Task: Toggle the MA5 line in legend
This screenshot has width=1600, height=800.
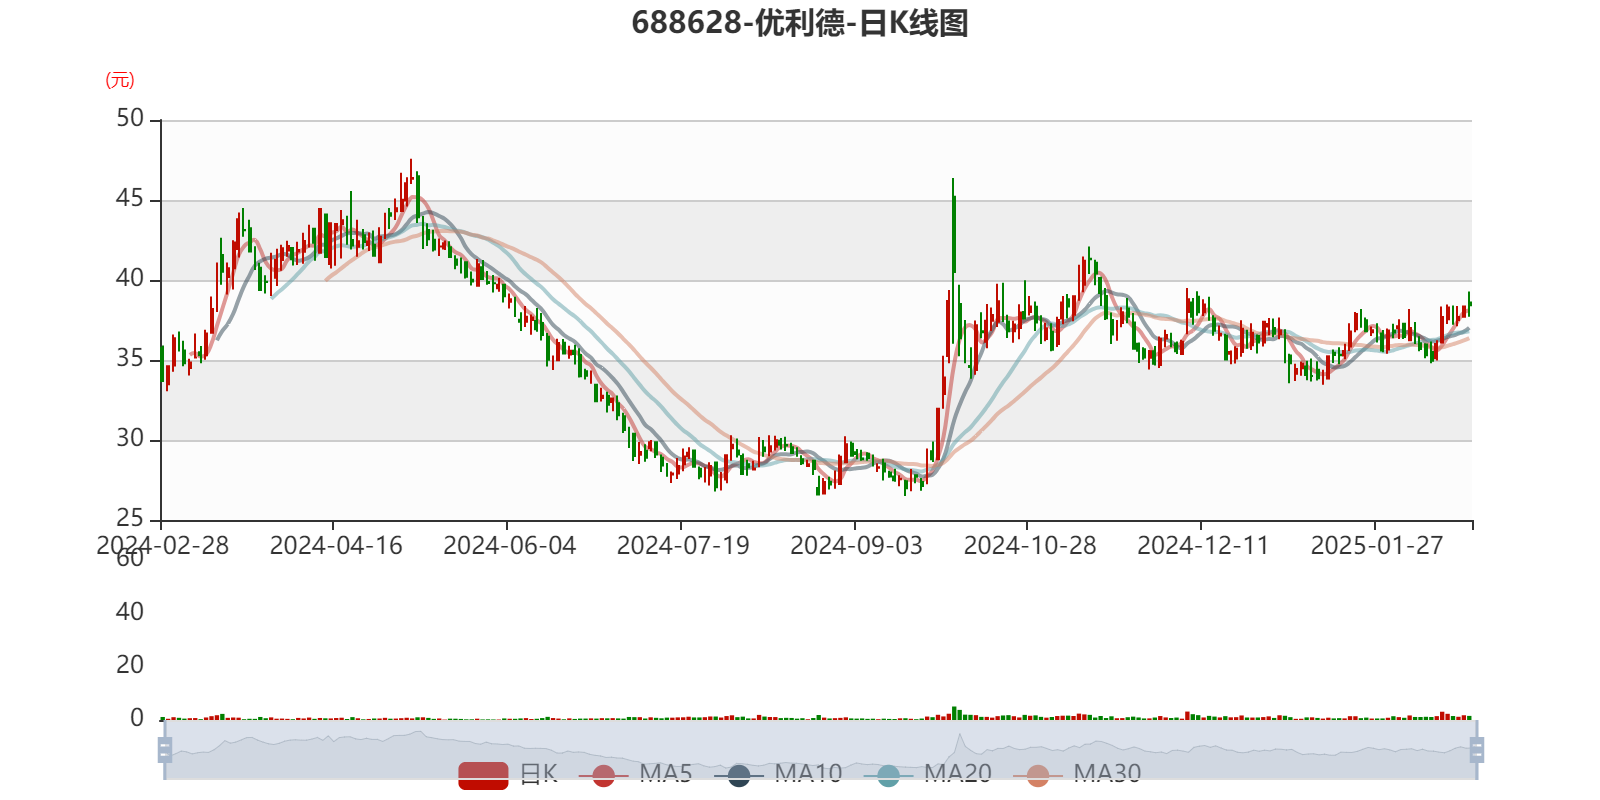Action: 642,774
